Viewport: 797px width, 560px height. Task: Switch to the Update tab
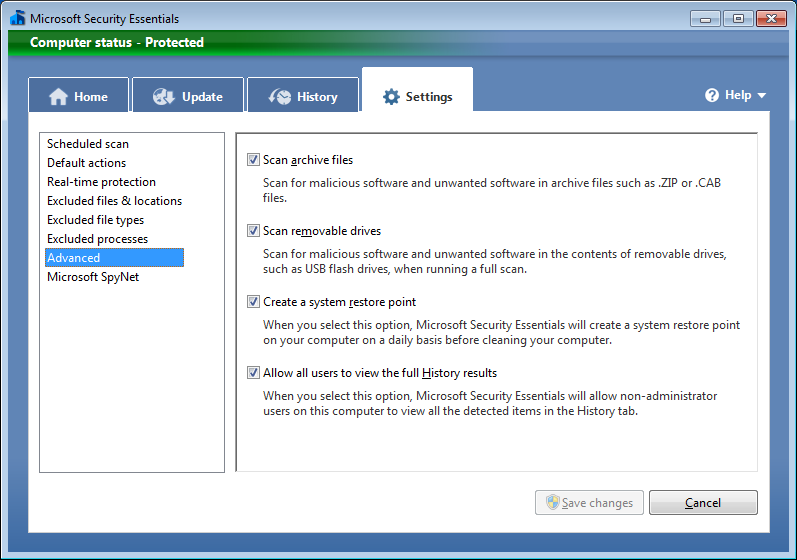point(188,97)
